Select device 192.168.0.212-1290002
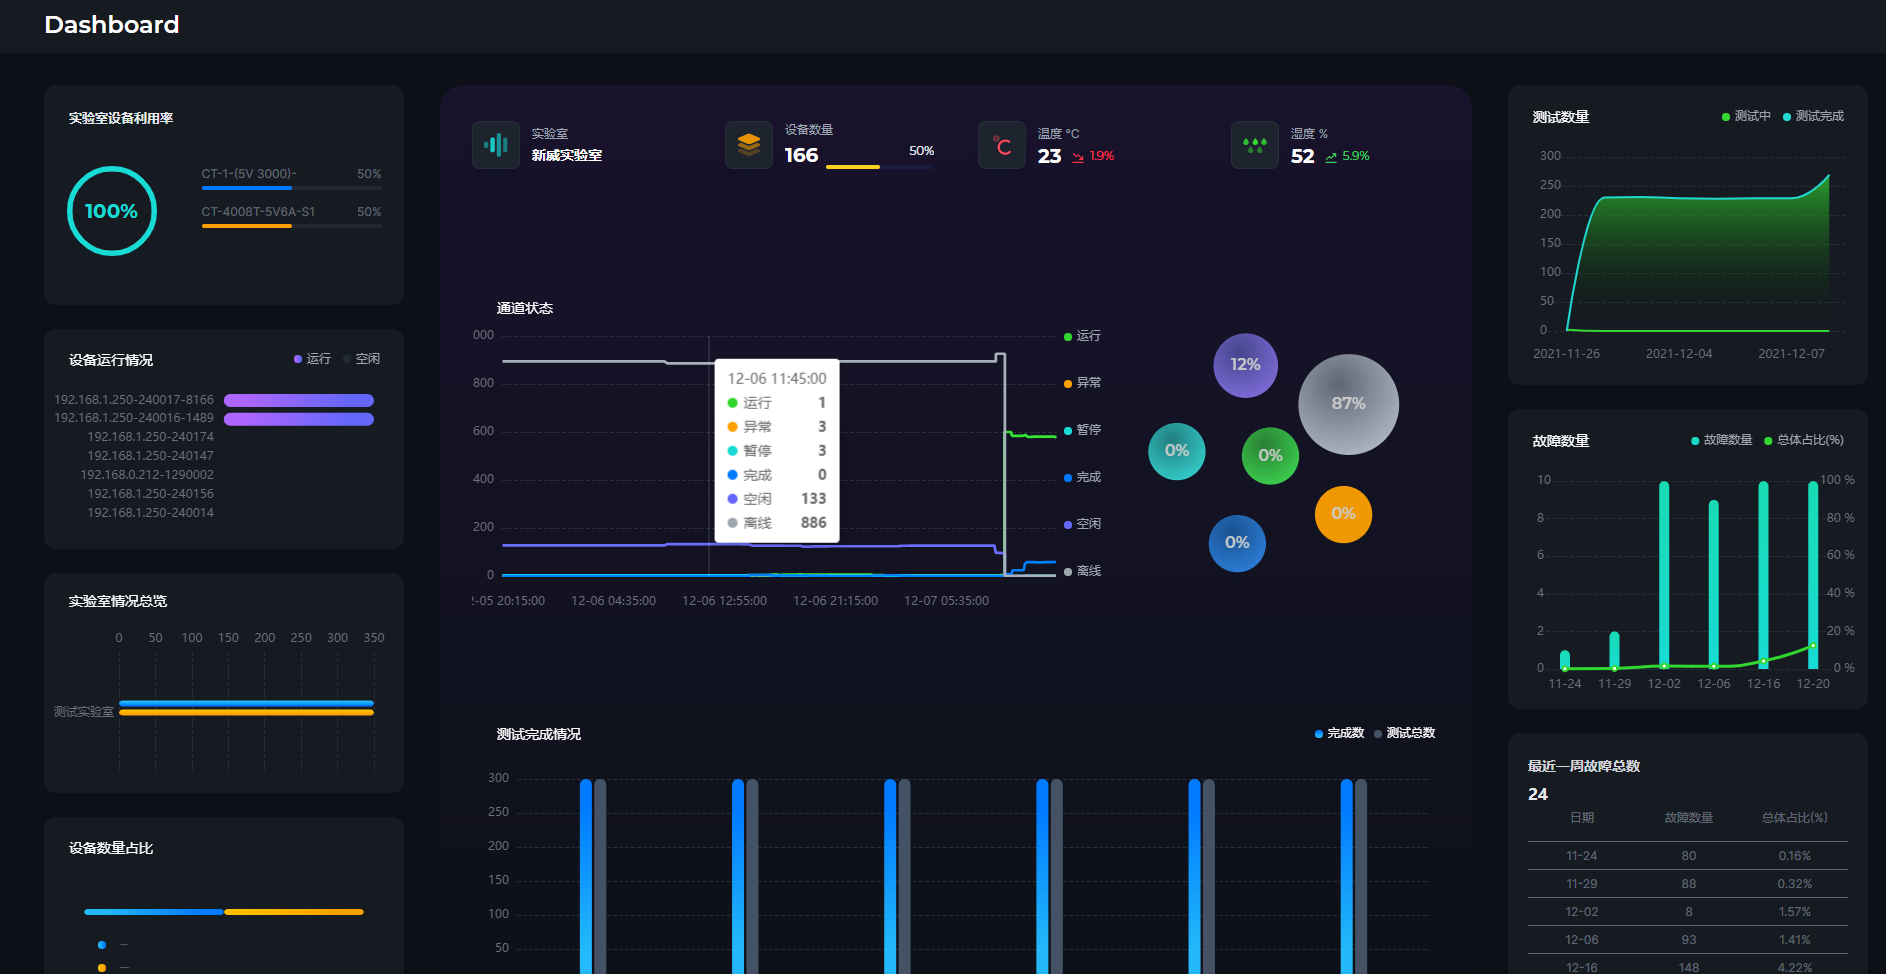The width and height of the screenshot is (1886, 974). pos(147,475)
